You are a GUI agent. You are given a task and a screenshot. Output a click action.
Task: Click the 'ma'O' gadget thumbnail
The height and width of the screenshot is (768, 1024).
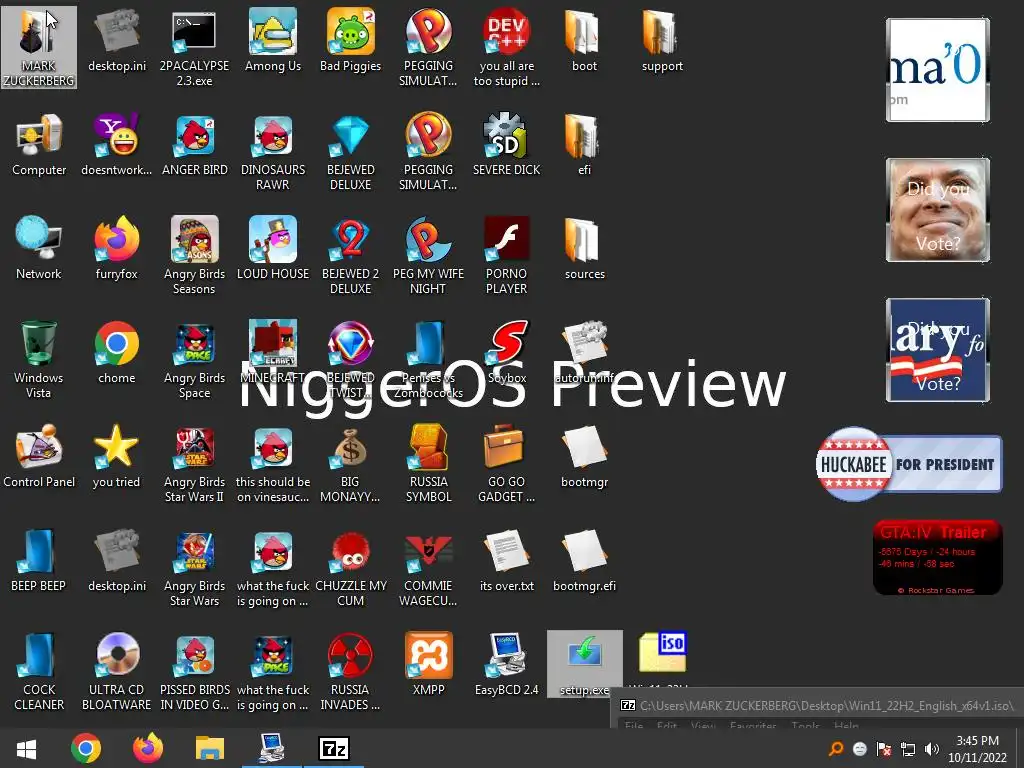point(938,70)
